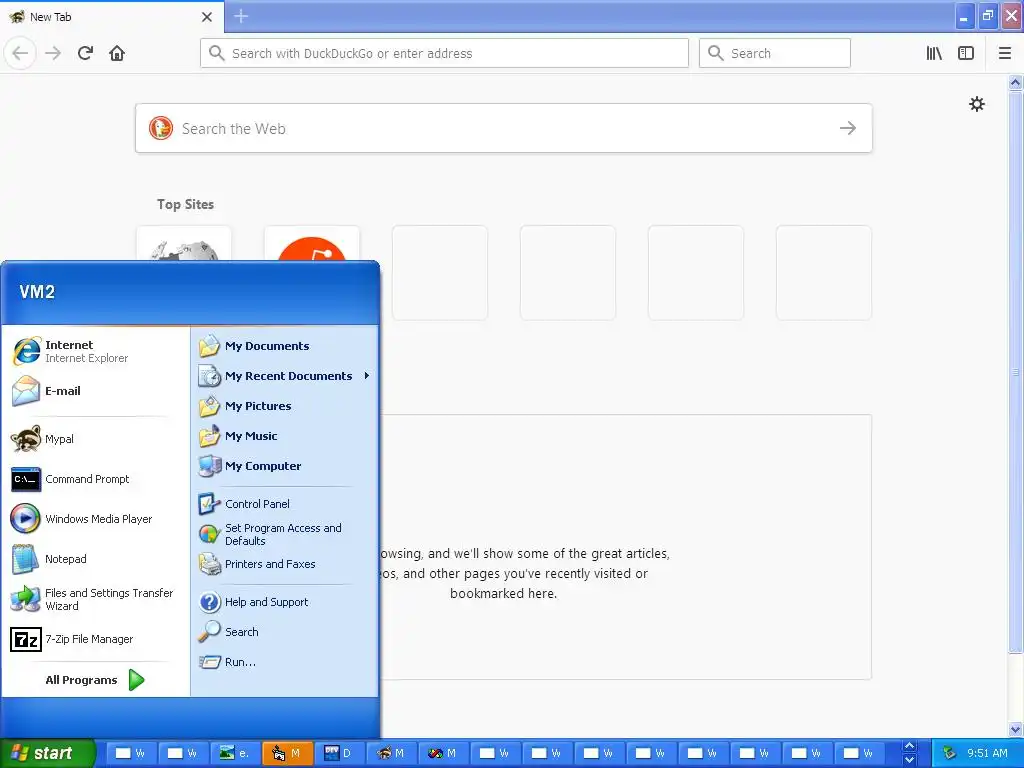This screenshot has width=1024, height=768.
Task: Open E-mail from Start menu
Action: click(x=95, y=391)
